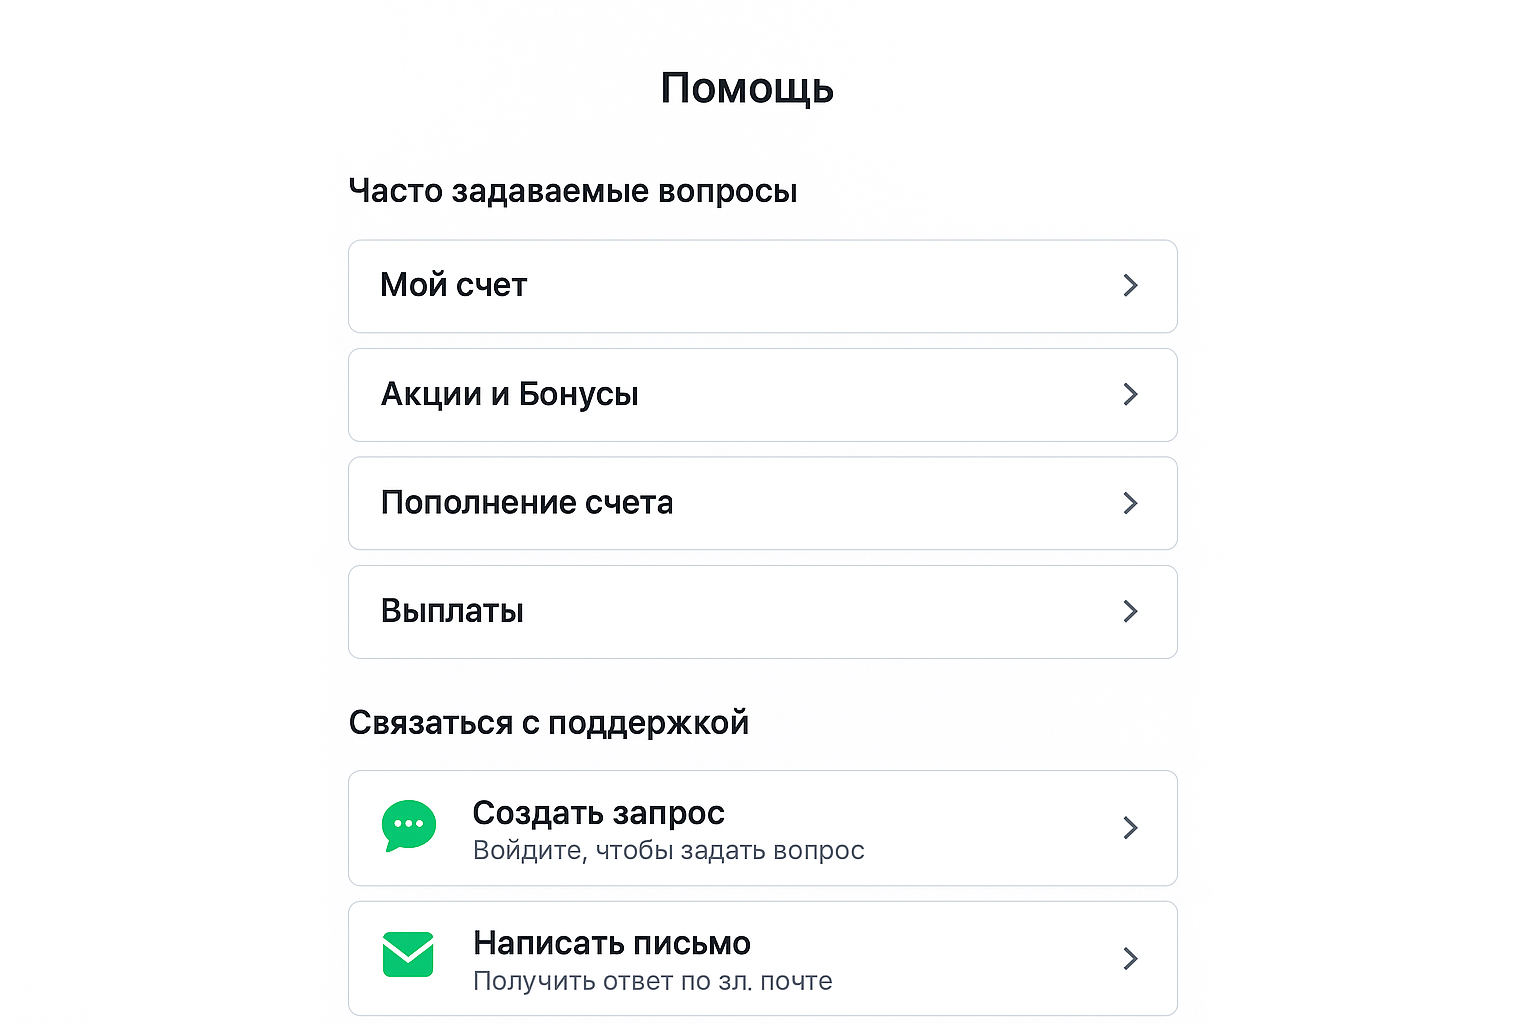Click the chevron on Написать письмо row
Screen dimensions: 1536x1024
pyautogui.click(x=1130, y=959)
